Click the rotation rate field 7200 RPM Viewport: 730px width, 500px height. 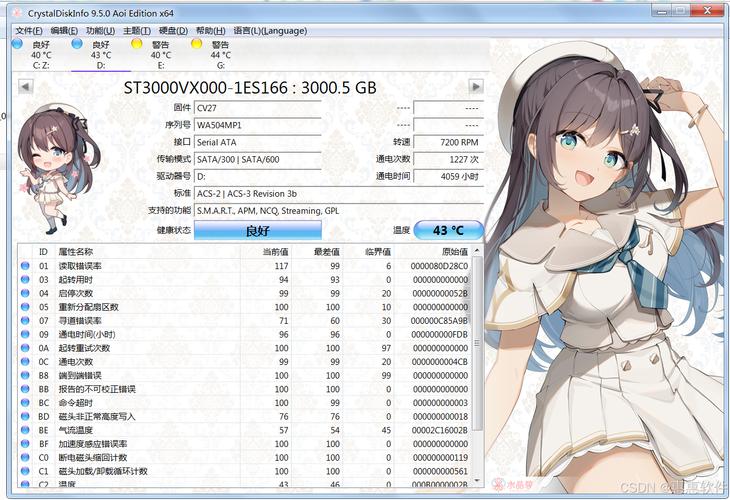[x=448, y=142]
